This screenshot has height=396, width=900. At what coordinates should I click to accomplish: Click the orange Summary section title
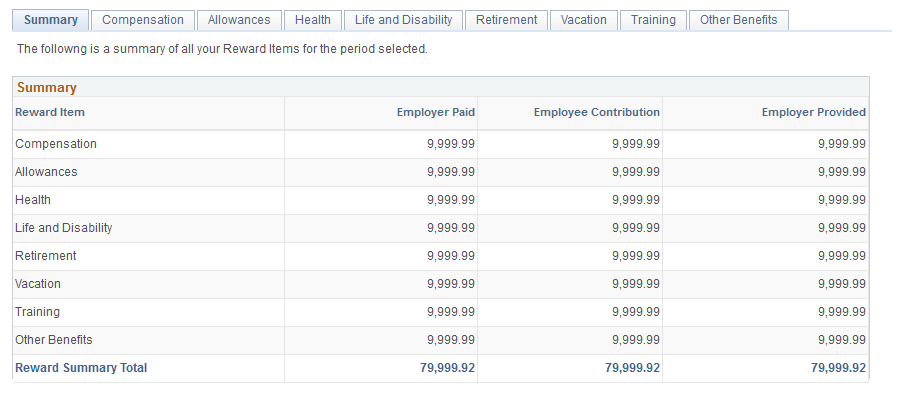click(x=46, y=88)
